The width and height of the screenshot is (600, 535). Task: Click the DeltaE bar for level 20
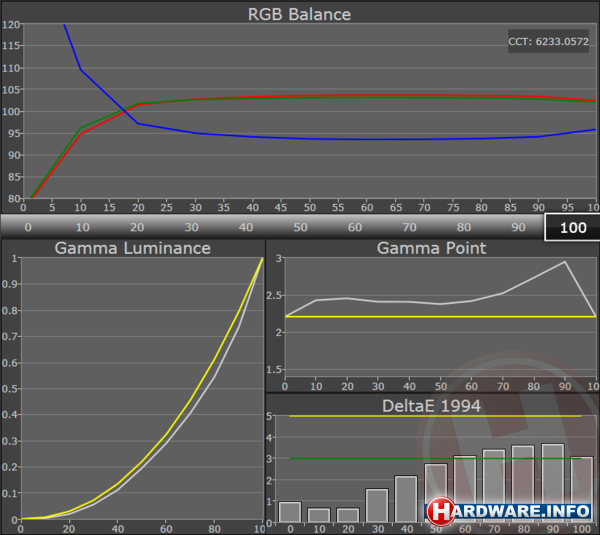click(348, 515)
